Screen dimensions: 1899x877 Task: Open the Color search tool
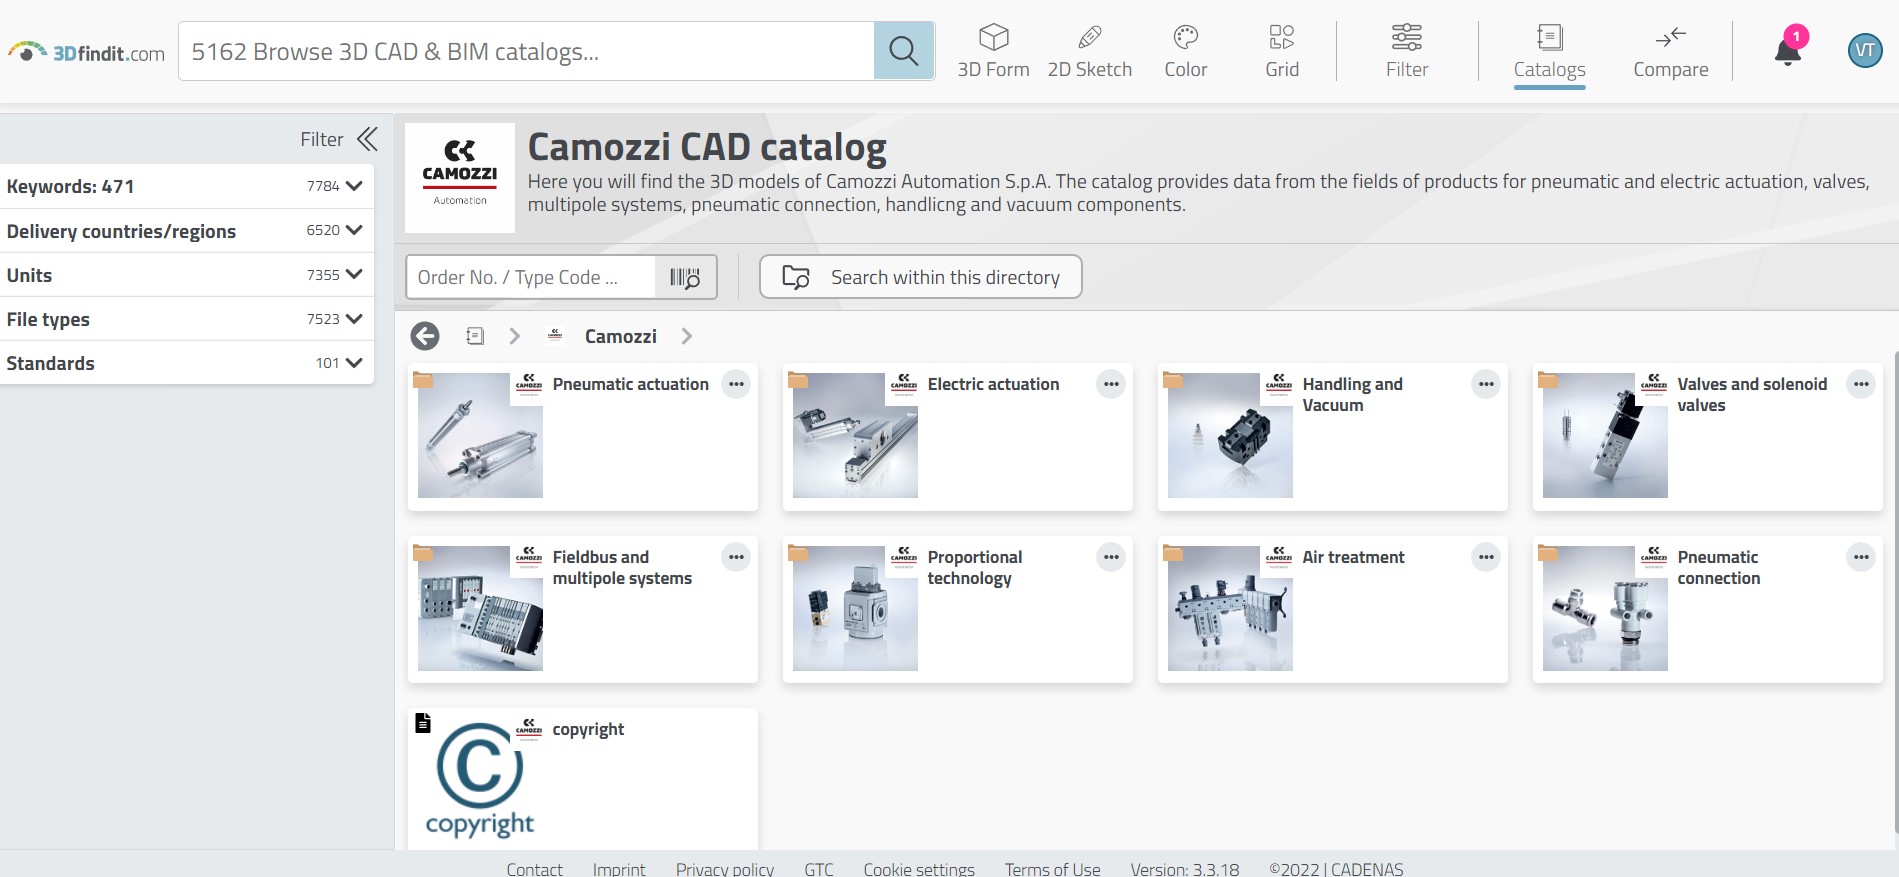[x=1186, y=51]
